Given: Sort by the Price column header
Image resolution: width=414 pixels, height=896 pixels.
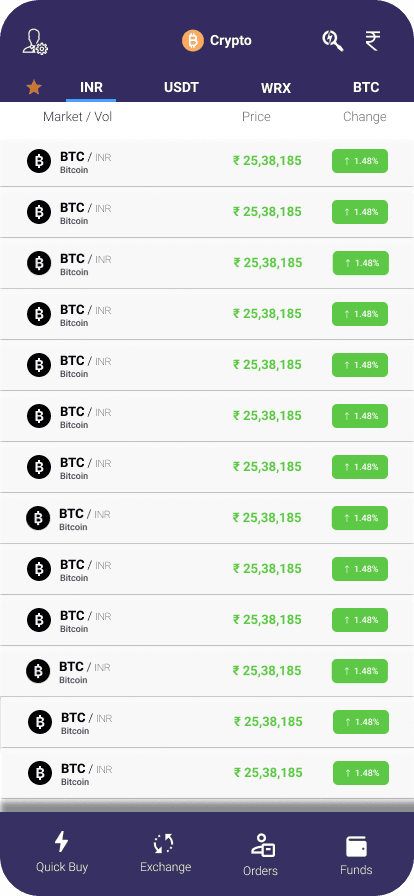Looking at the screenshot, I should (256, 117).
